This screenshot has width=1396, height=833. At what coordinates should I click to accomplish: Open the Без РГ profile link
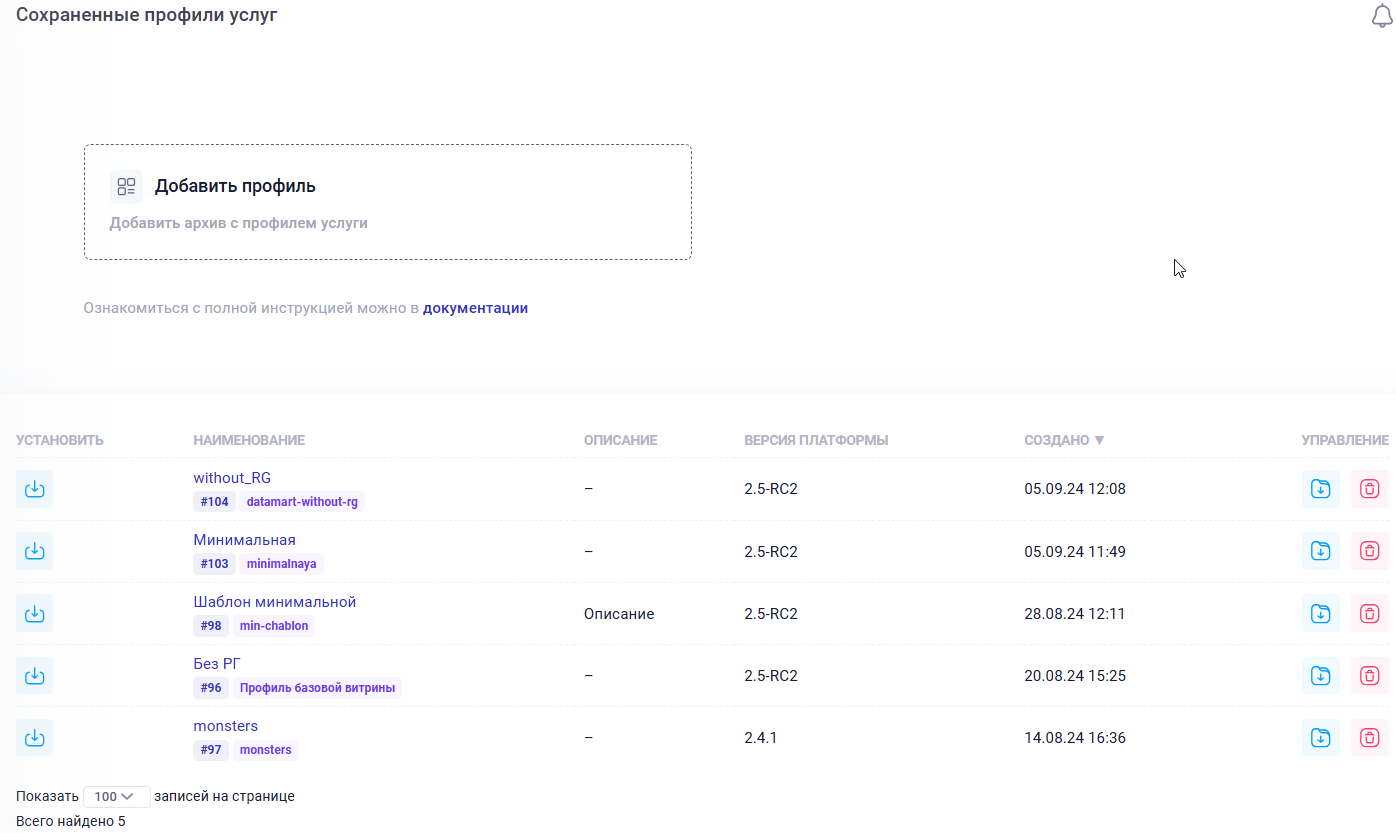click(x=217, y=664)
